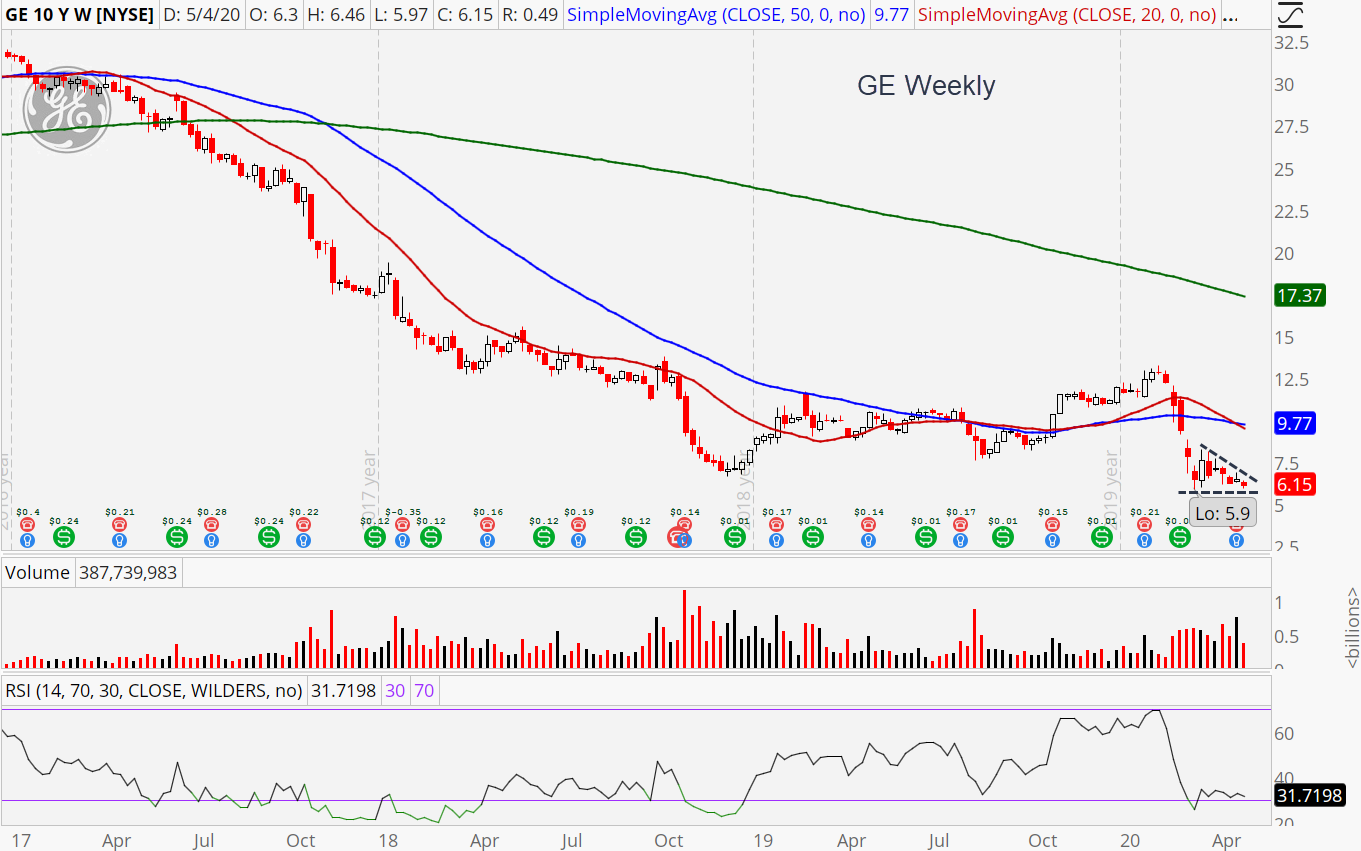Click the red phone icon under $0.22
Screen dimensions: 1361x851
click(x=303, y=524)
